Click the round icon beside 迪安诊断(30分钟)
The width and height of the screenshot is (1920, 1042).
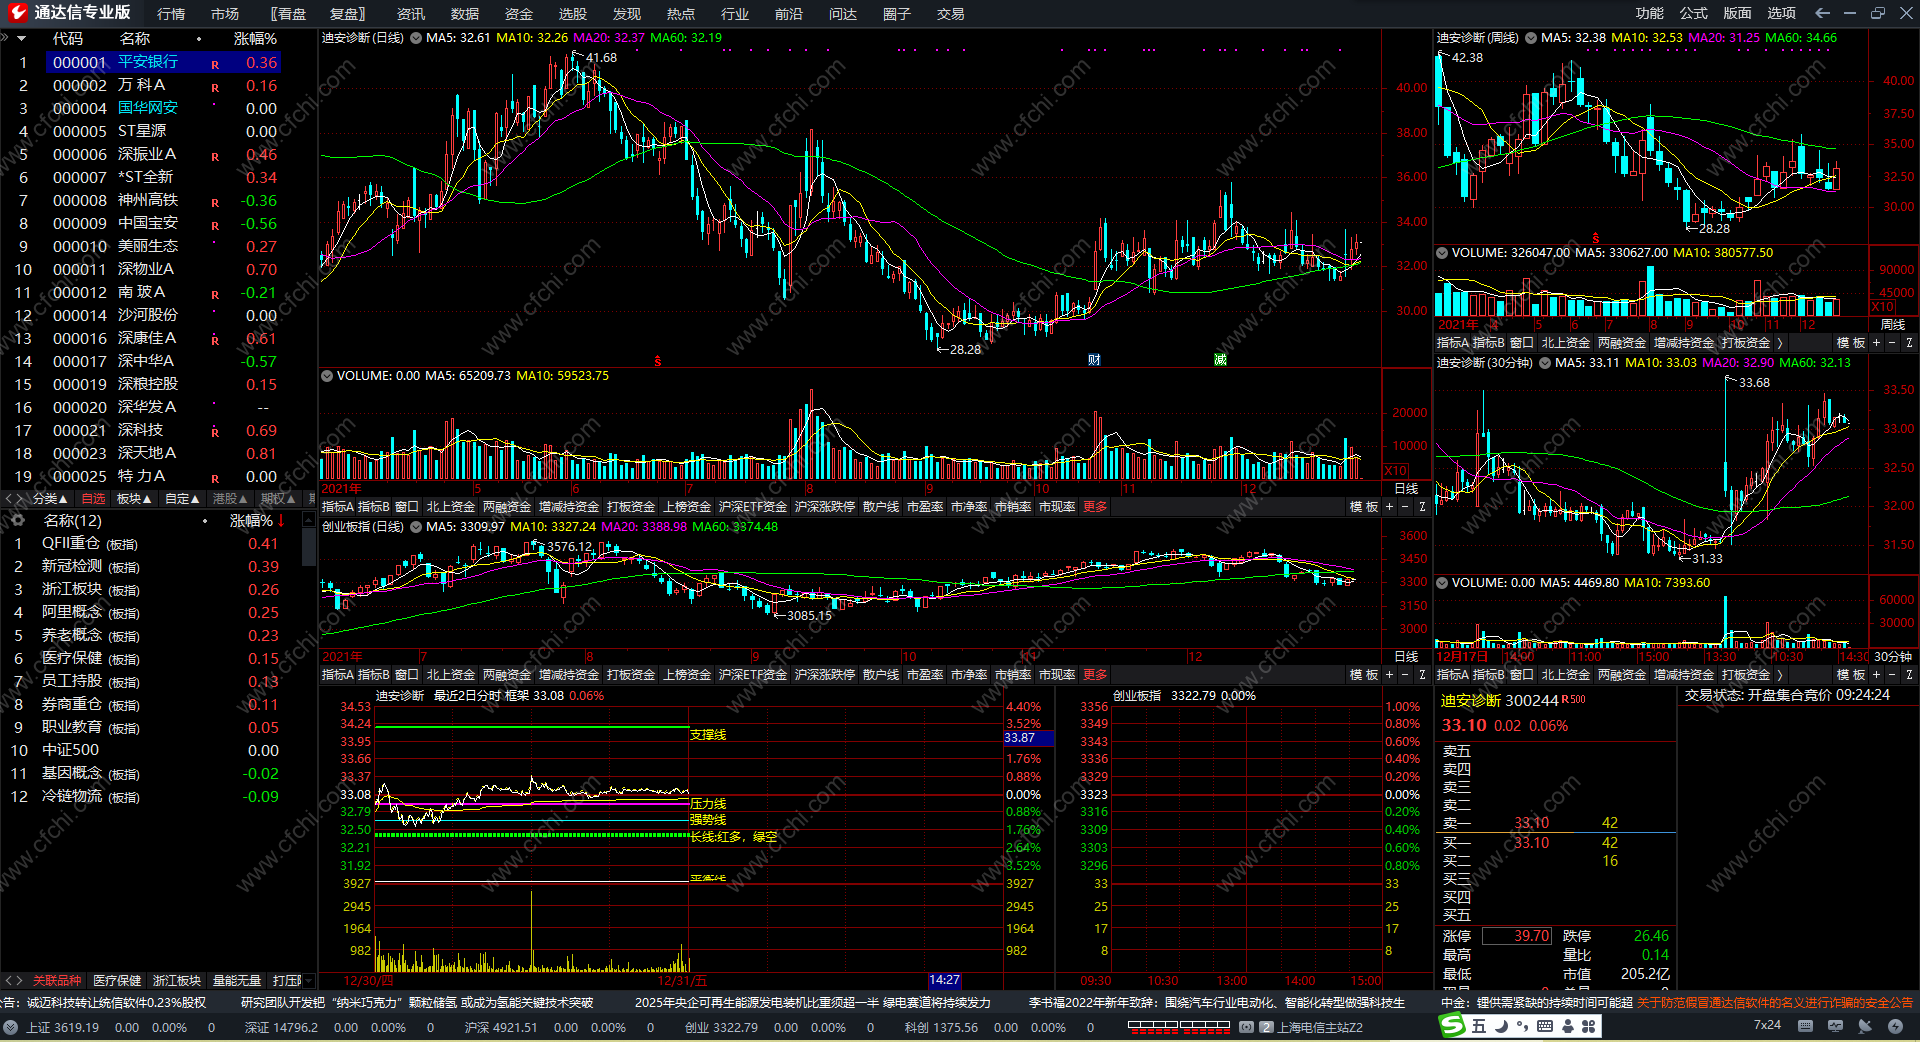pyautogui.click(x=1544, y=363)
